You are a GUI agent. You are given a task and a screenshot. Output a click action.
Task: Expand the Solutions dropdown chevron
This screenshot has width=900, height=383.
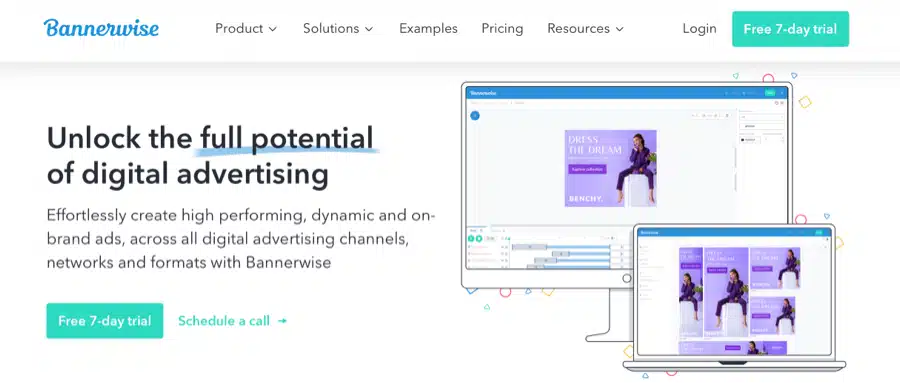pos(369,29)
